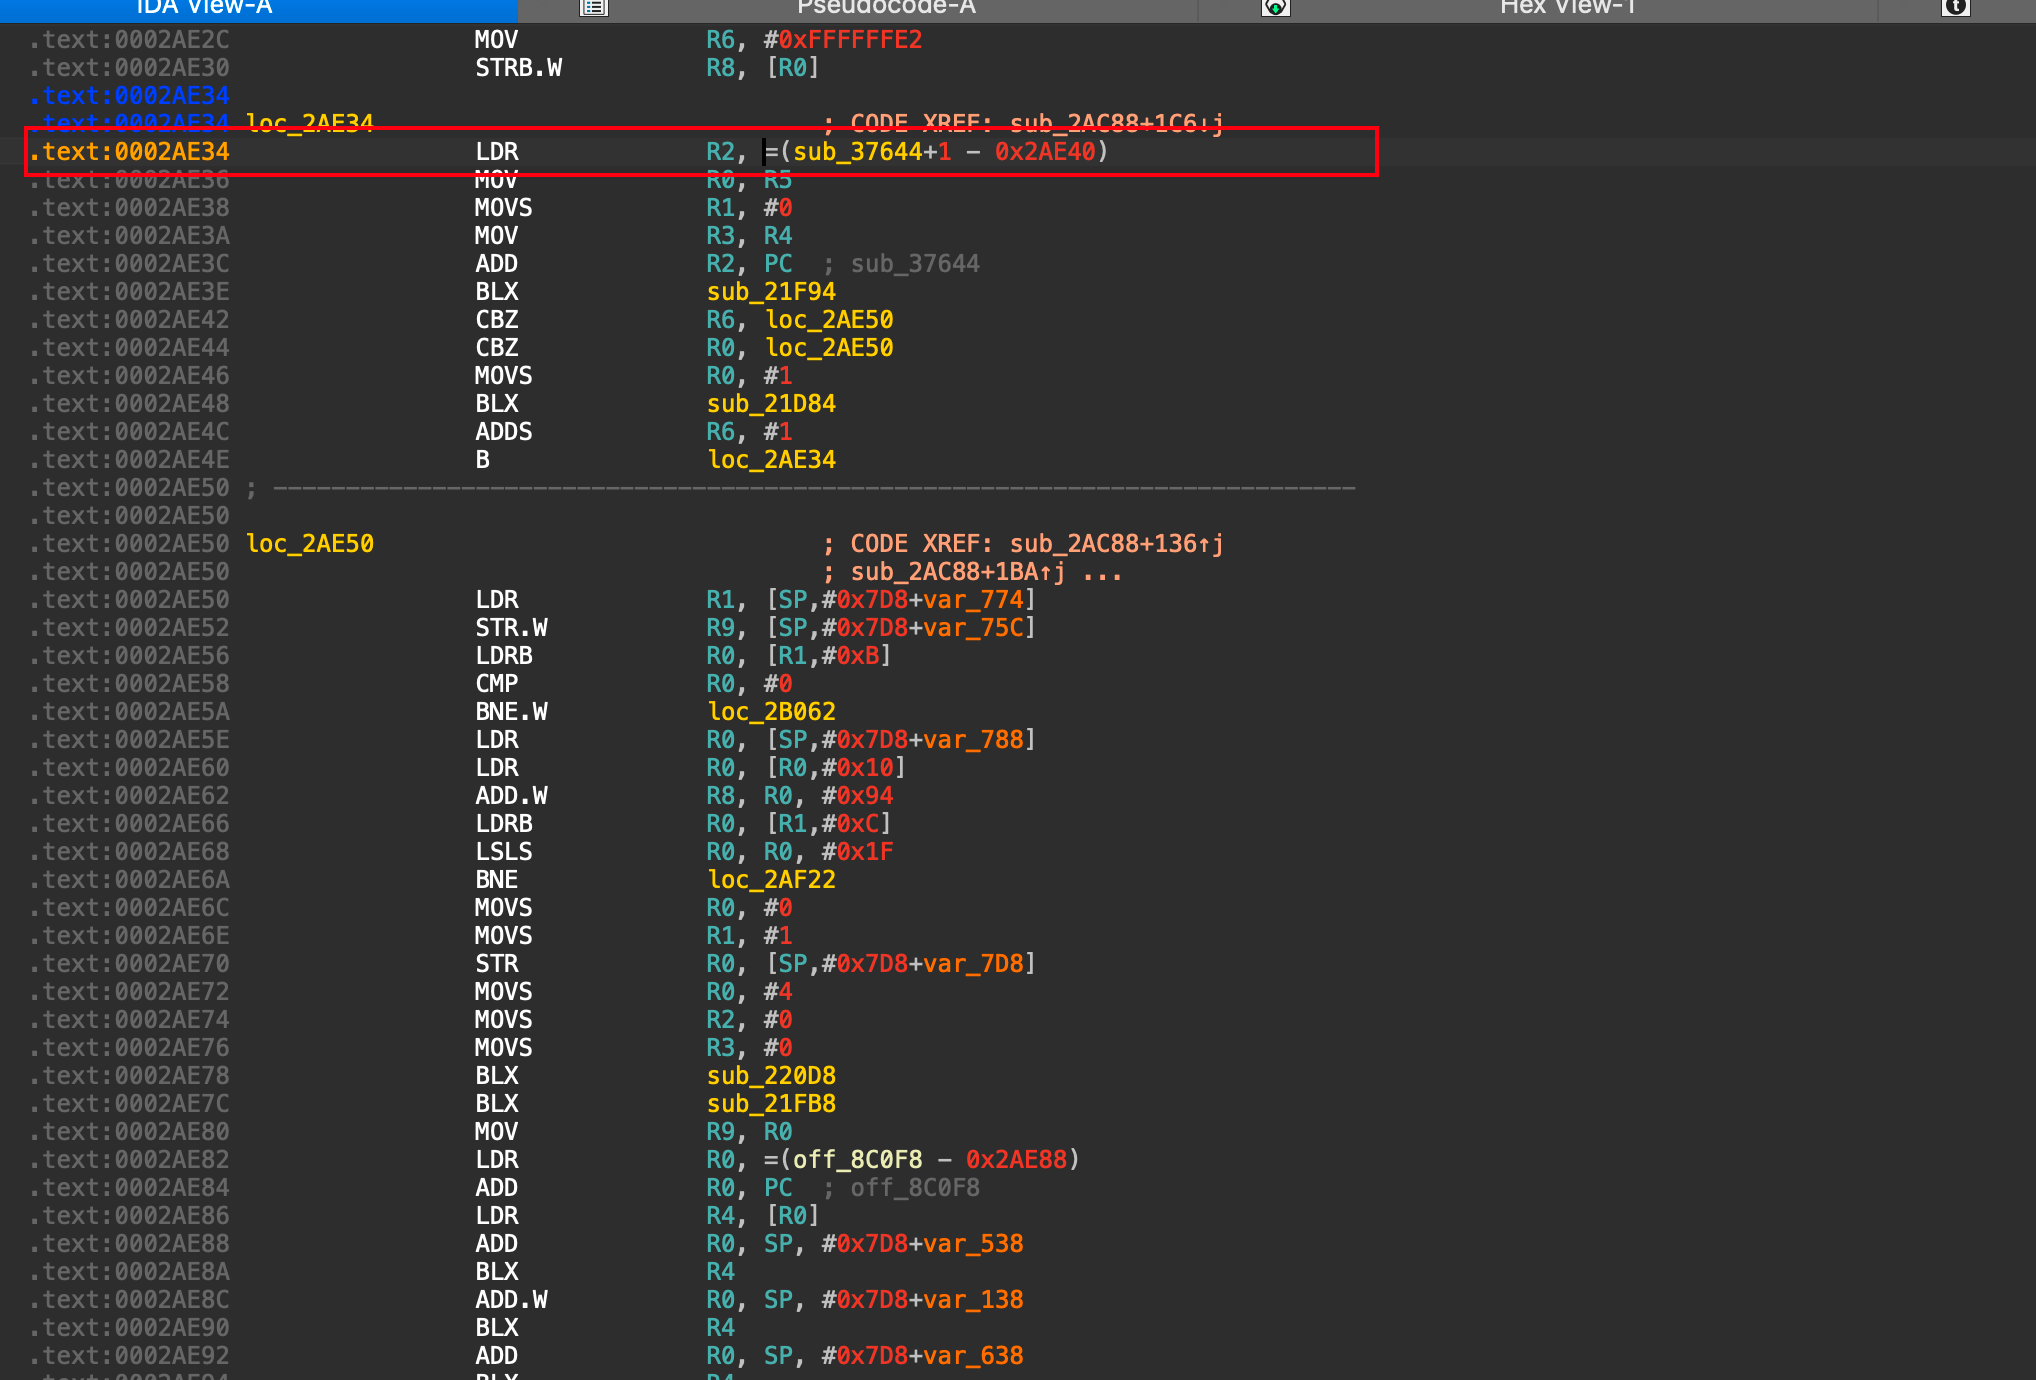Viewport: 2036px width, 1380px height.
Task: Click var_7D8 in the STR R0 line
Action: pyautogui.click(x=973, y=964)
